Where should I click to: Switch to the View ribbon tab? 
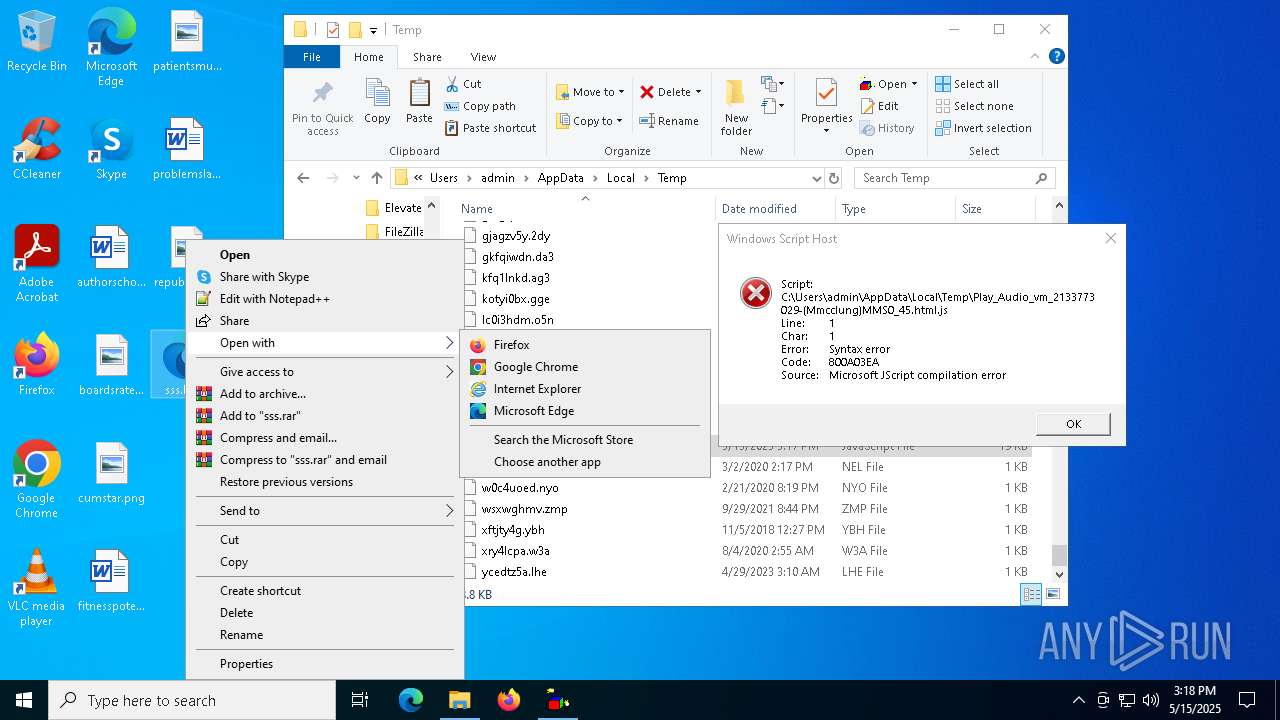point(483,57)
